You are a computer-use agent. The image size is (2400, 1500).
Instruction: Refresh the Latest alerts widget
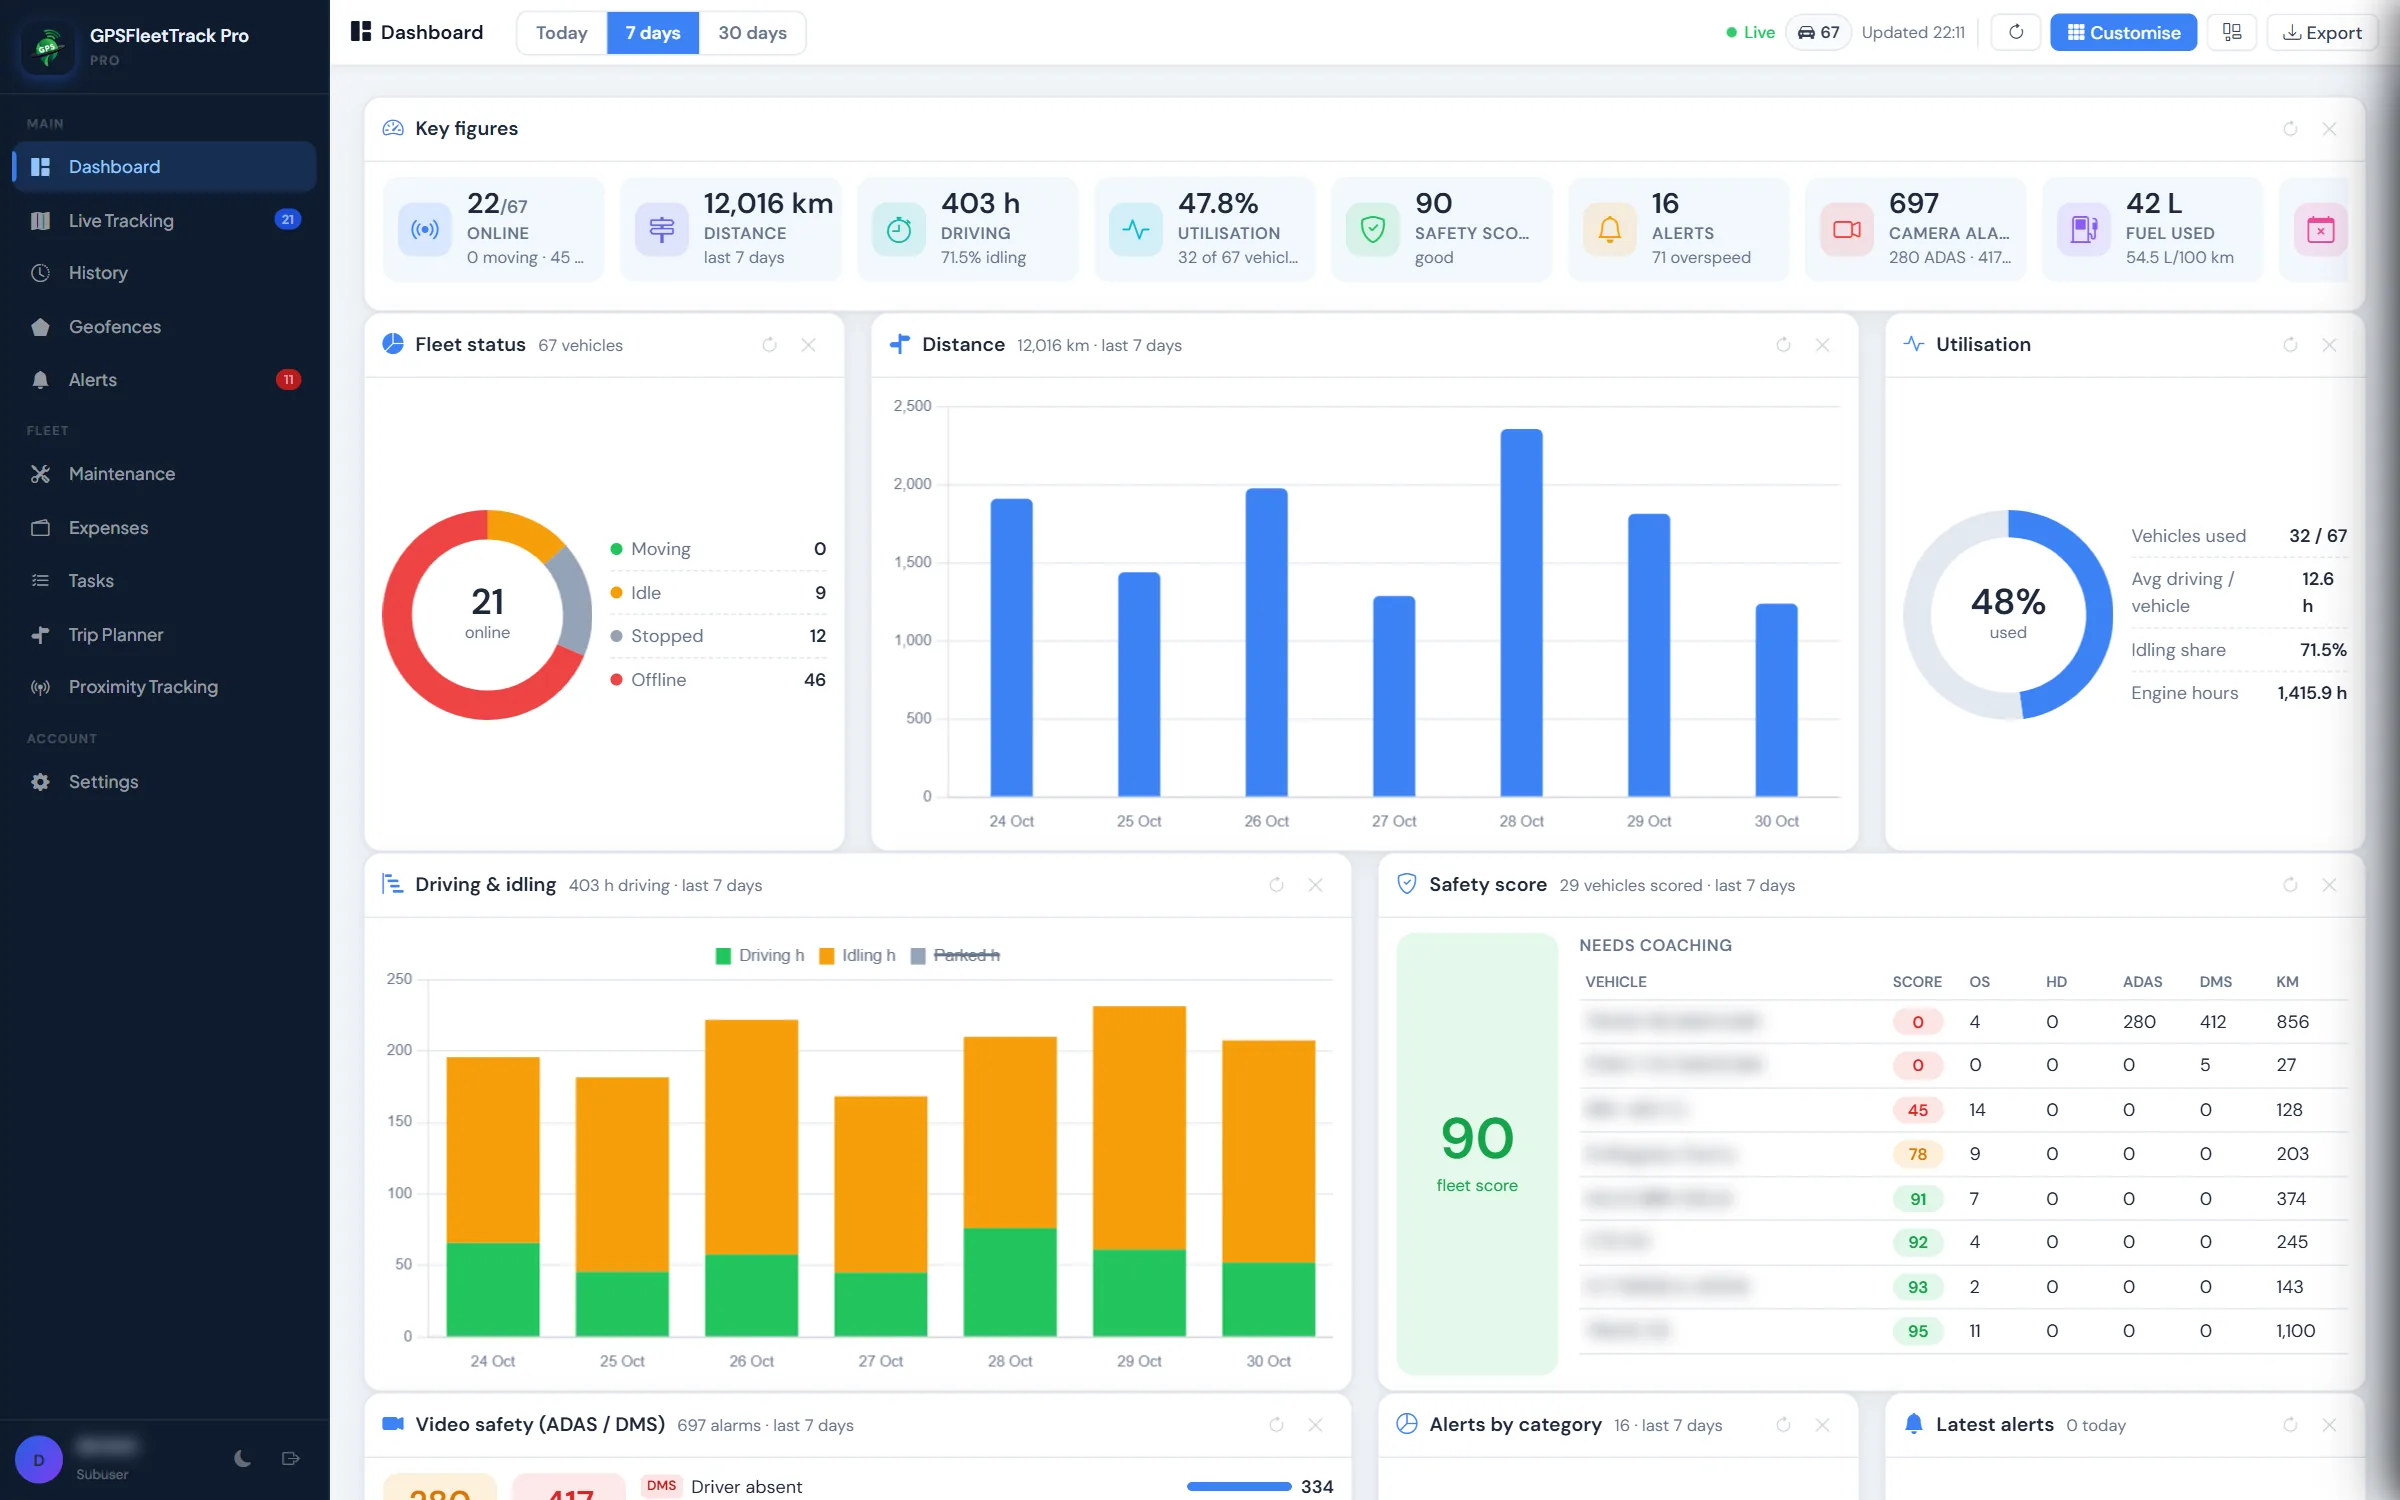pos(2291,1425)
